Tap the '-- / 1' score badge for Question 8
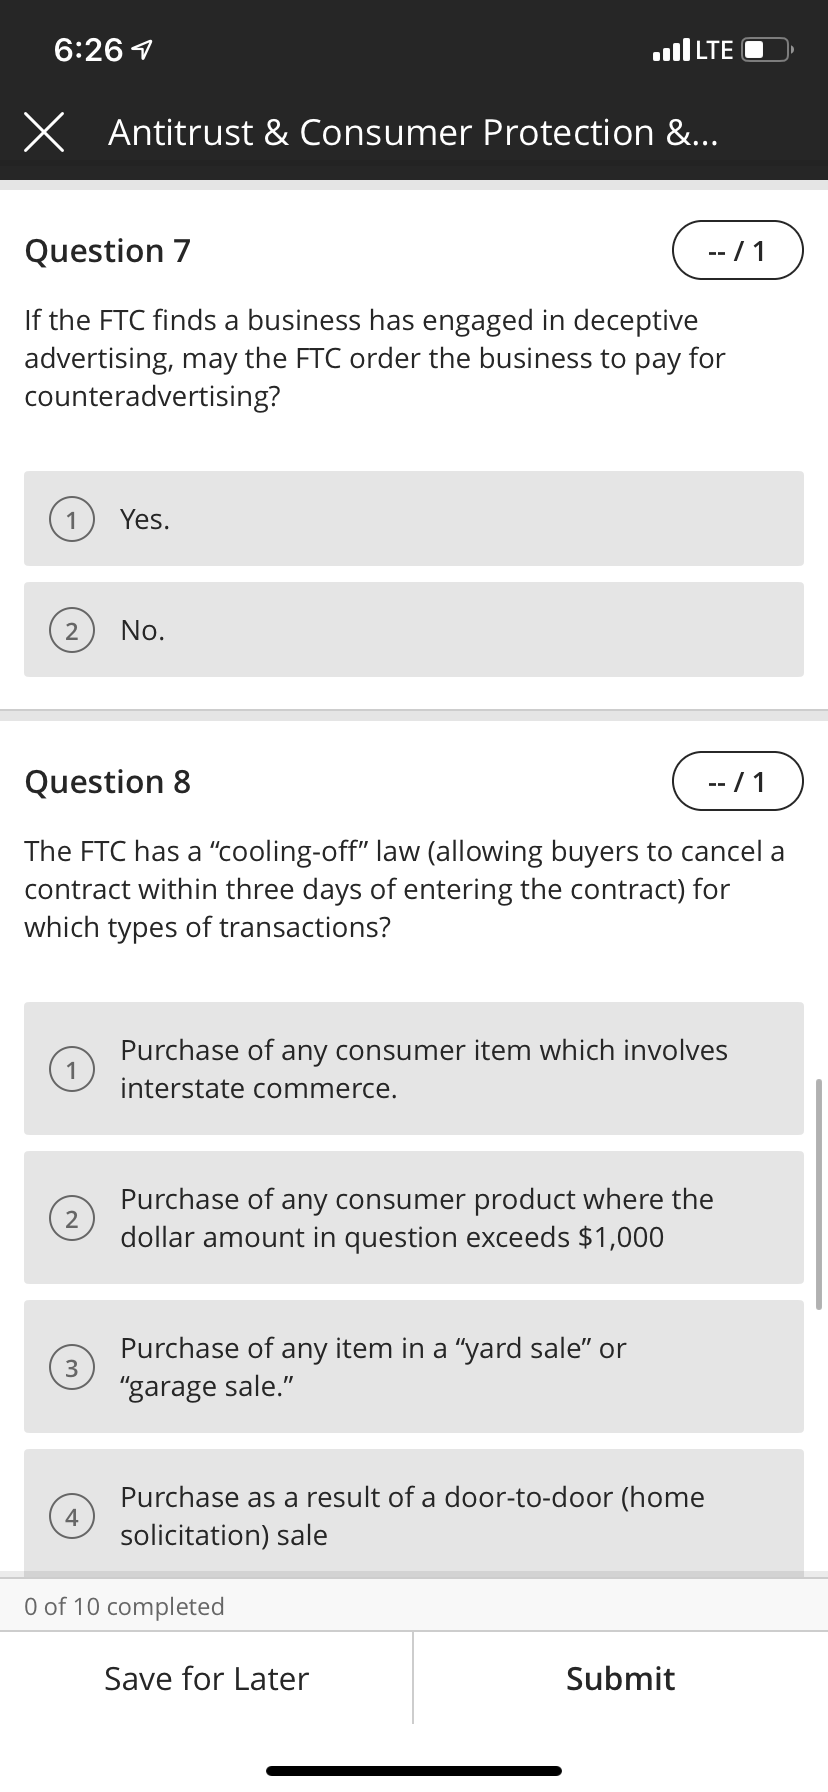Screen dimensions: 828x1792 (738, 781)
